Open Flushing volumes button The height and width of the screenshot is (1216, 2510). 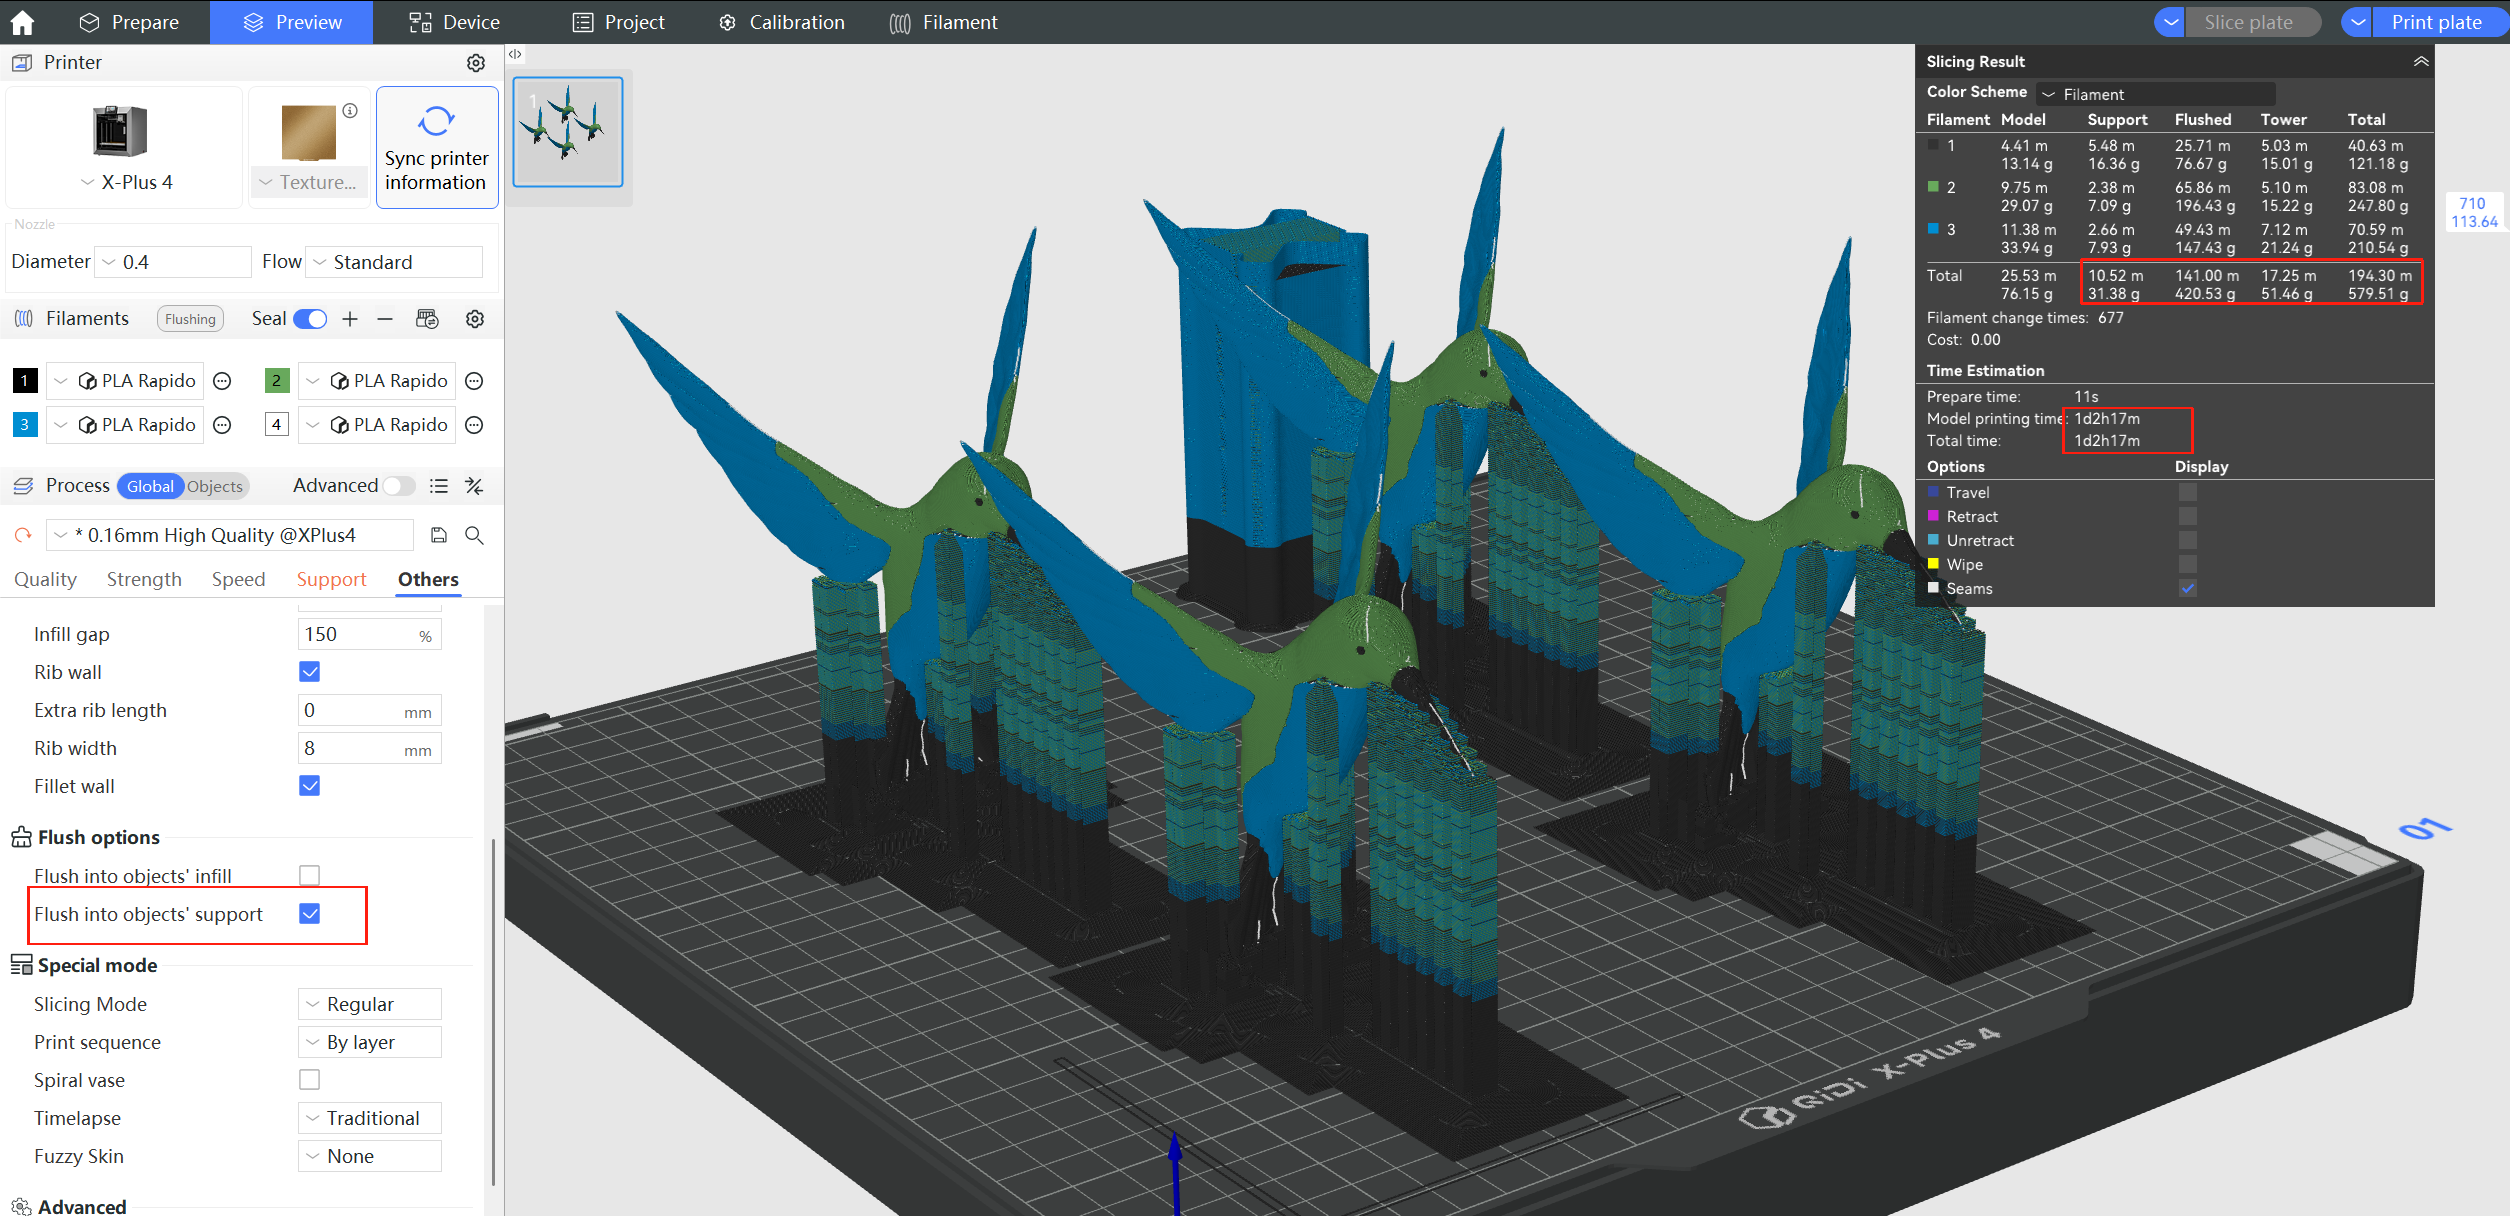click(x=190, y=319)
